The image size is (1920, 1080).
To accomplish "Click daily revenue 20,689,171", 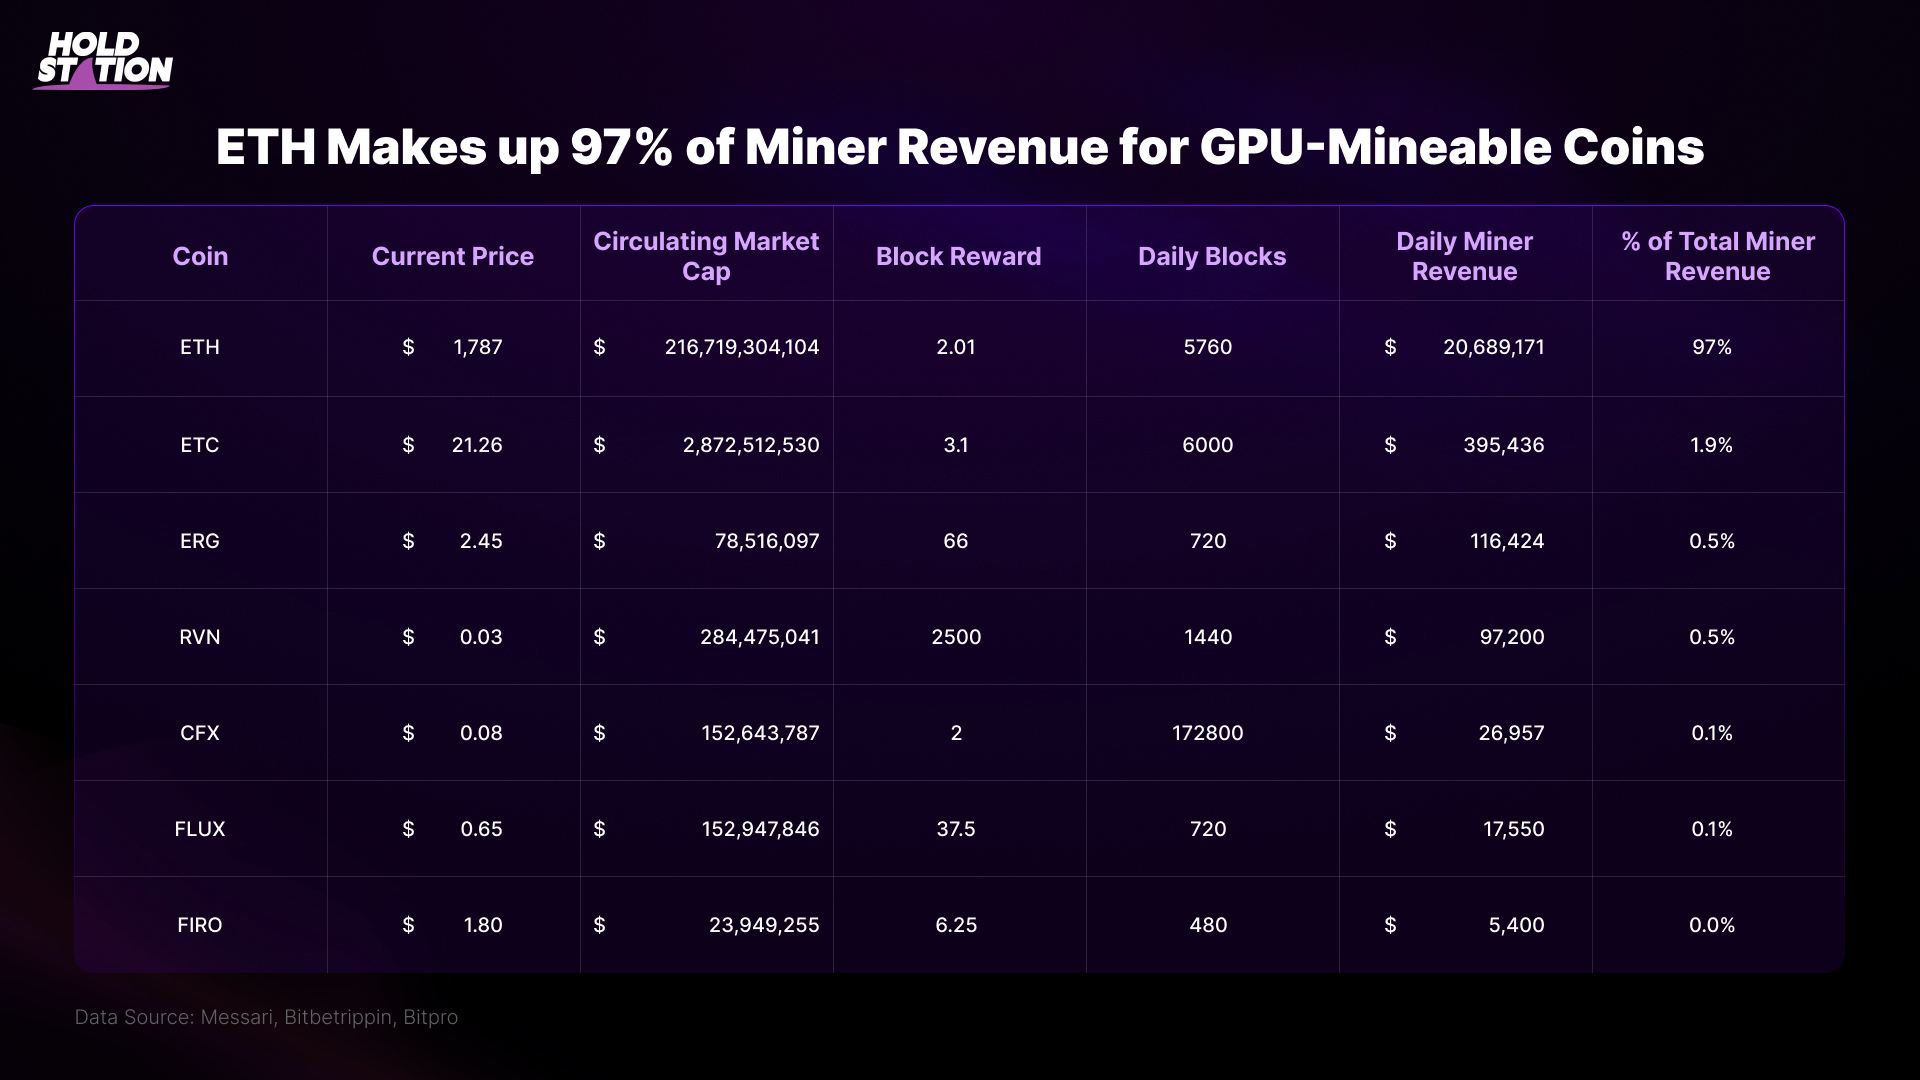I will [1494, 347].
